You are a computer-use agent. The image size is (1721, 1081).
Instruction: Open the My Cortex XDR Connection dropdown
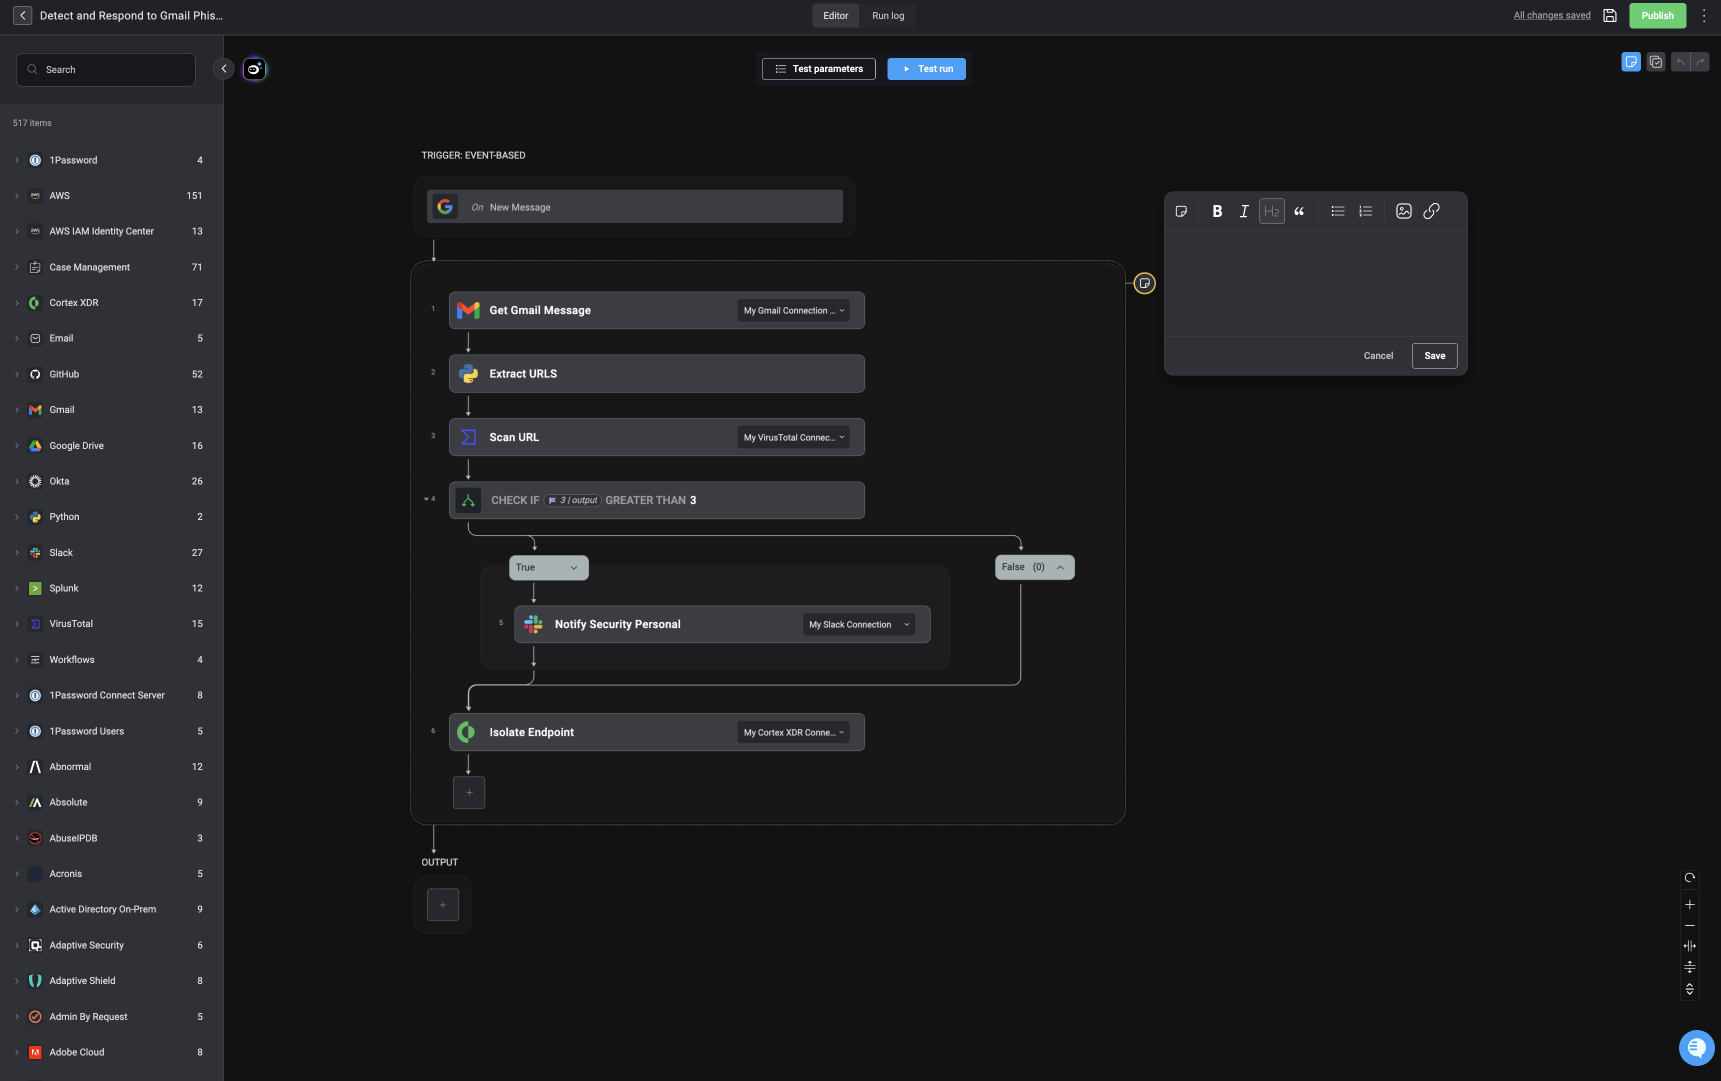[794, 732]
